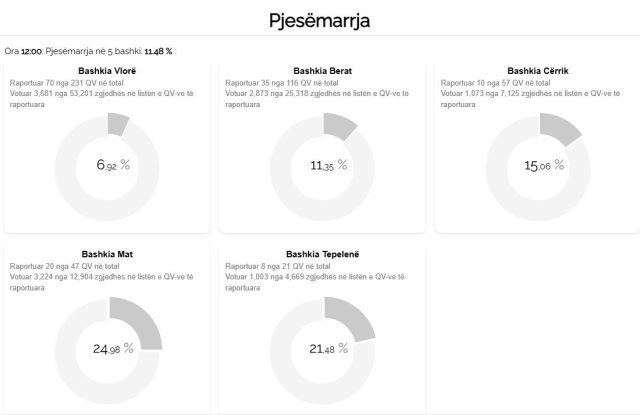The width and height of the screenshot is (640, 415).
Task: Click the Bashkia Mat card title
Action: click(106, 254)
